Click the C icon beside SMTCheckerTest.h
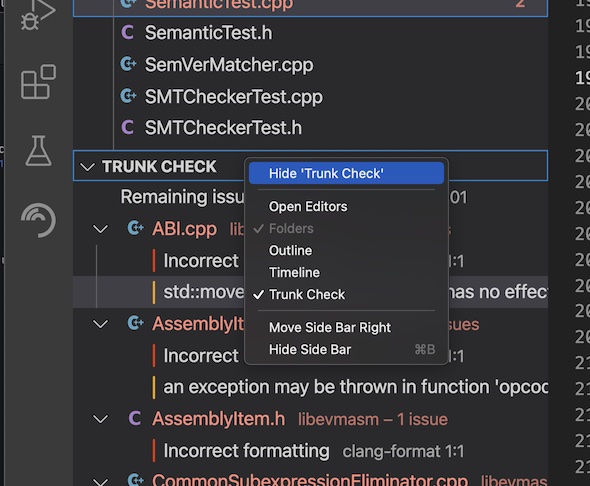Viewport: 590px width, 486px height. (x=127, y=128)
